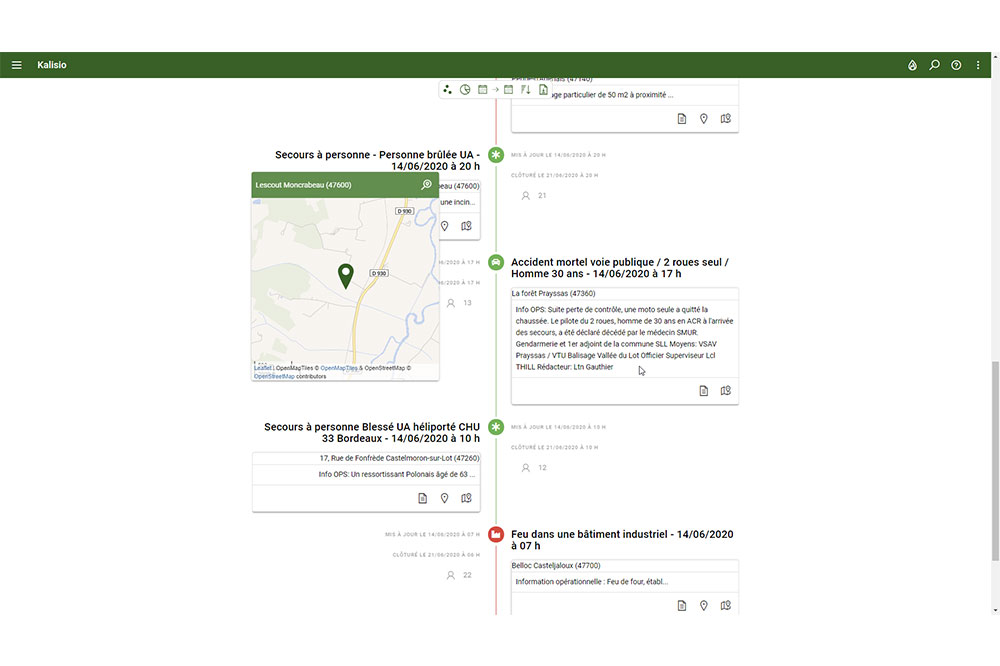Pick the end date calendar icon
The width and height of the screenshot is (1000, 666).
[508, 90]
